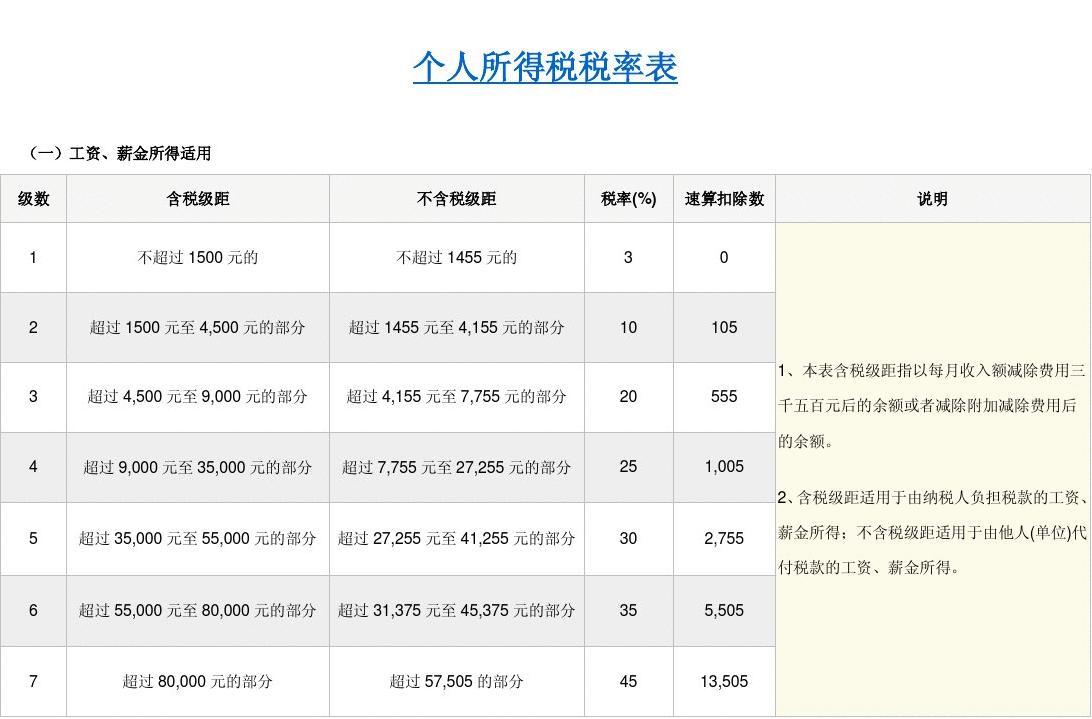The height and width of the screenshot is (719, 1092).
Task: Select the 不含税级距 column header
Action: 457,199
